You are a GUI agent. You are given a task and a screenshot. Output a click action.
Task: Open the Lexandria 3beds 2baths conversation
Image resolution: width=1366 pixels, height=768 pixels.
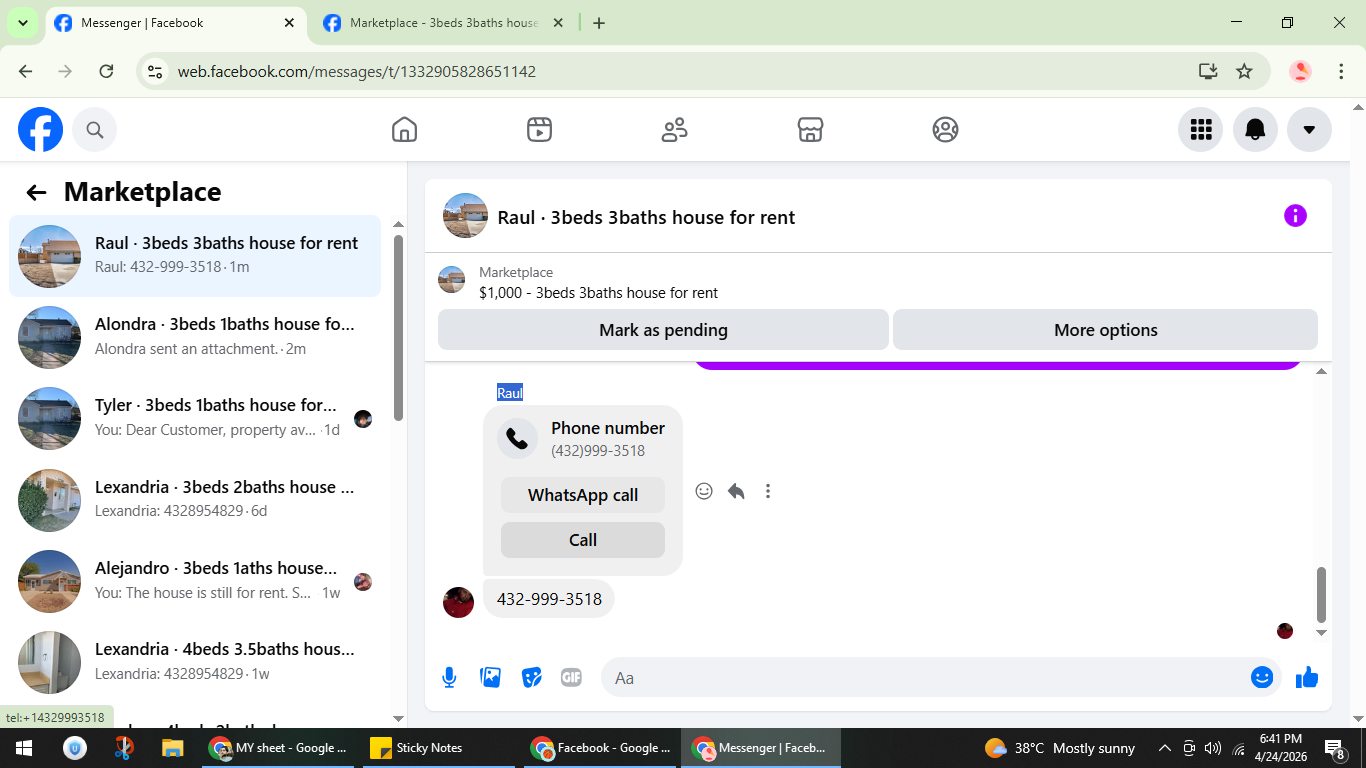coord(195,500)
